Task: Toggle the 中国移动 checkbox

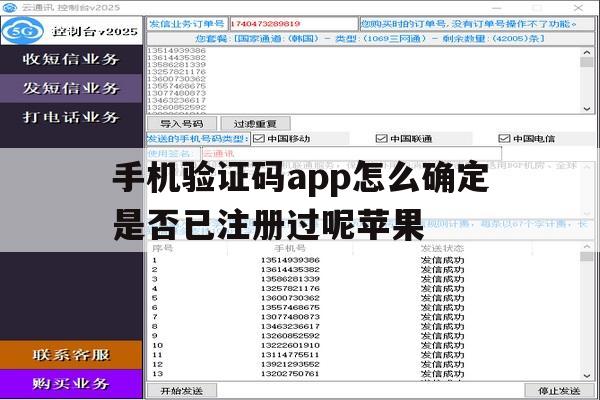Action: (259, 139)
